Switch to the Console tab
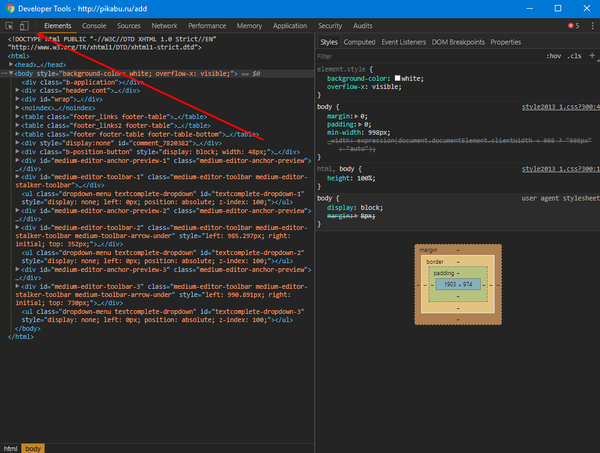 [x=94, y=25]
